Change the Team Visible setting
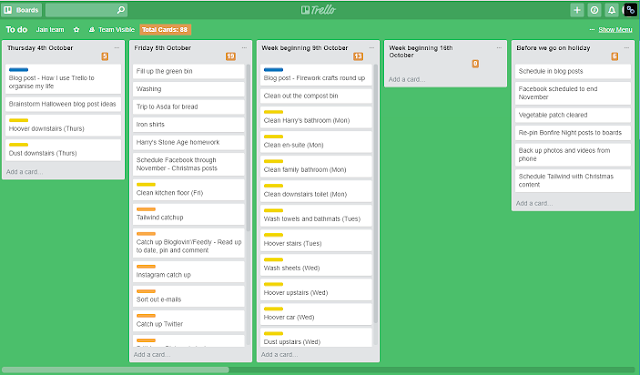The width and height of the screenshot is (640, 375). click(112, 29)
